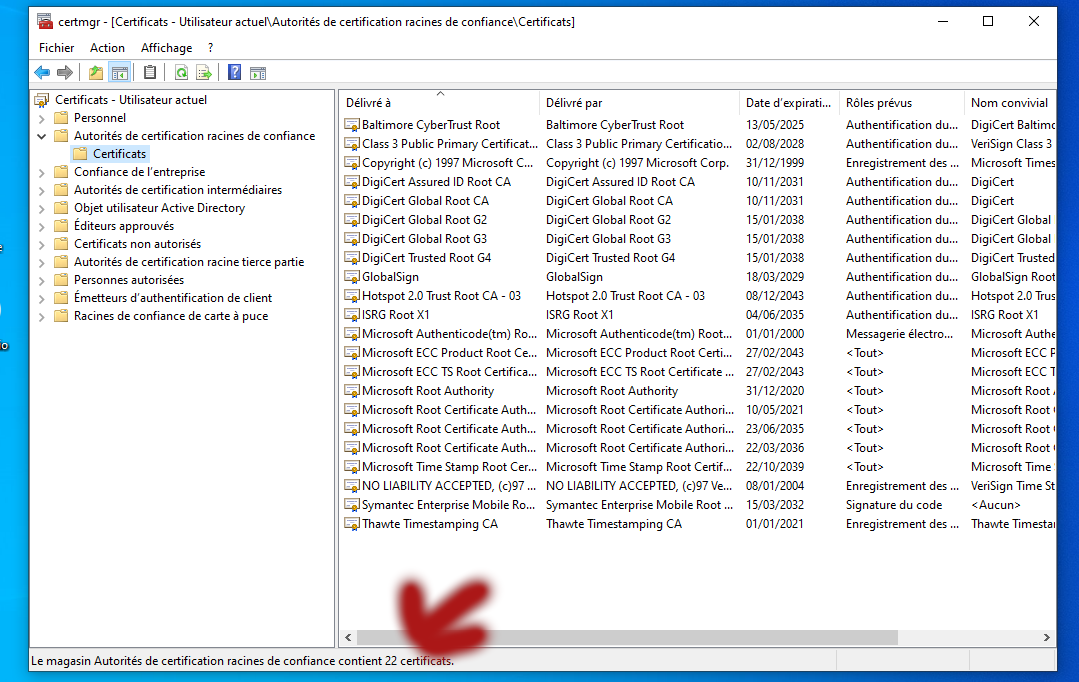Image resolution: width=1079 pixels, height=682 pixels.
Task: Click the Microsoft Root Authority certificate icon
Action: pyautogui.click(x=352, y=391)
